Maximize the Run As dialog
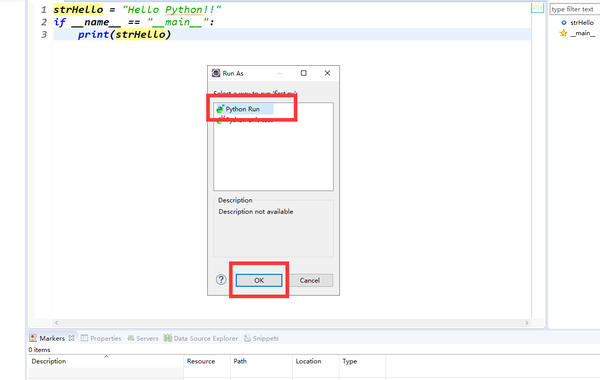The width and height of the screenshot is (600, 380). coord(303,73)
